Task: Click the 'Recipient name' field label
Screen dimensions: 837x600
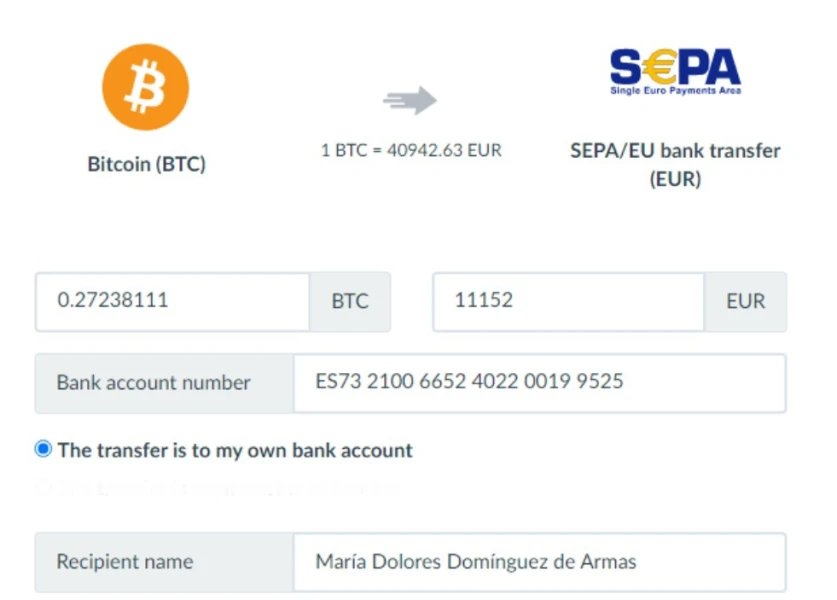Action: (124, 561)
